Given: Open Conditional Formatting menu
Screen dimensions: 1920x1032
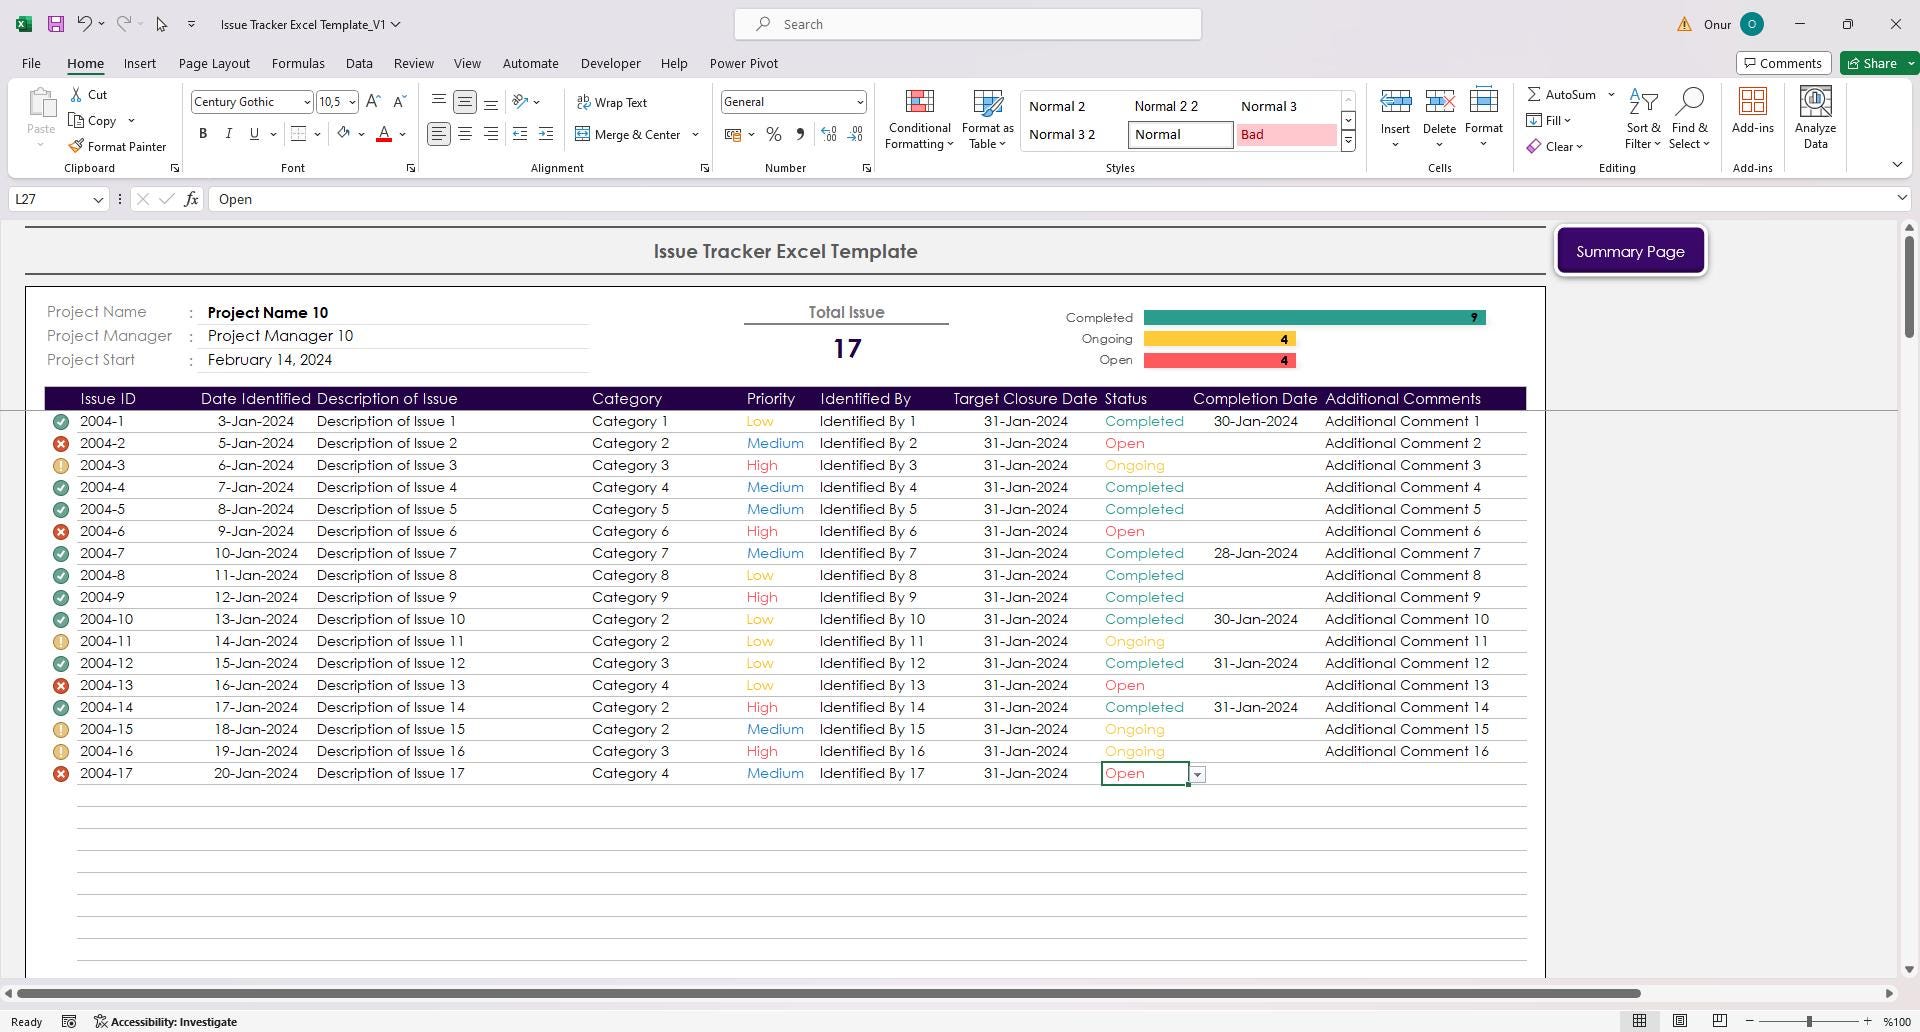Looking at the screenshot, I should [x=919, y=120].
